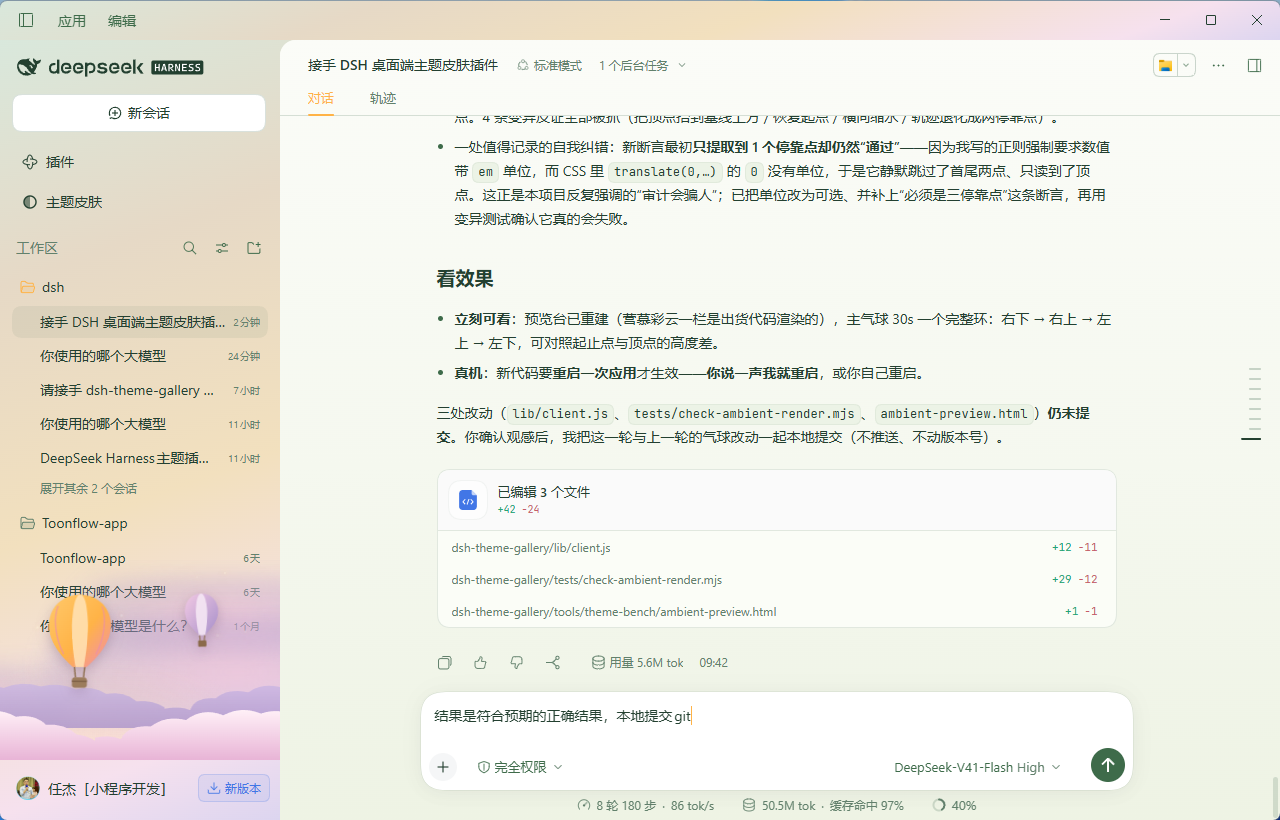Switch to the 轨迹 tab
Viewport: 1280px width, 820px height.
383,98
